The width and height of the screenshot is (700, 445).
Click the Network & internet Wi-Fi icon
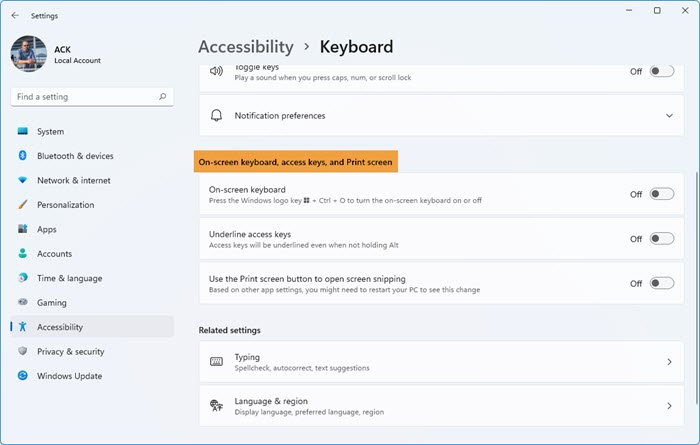(22, 181)
